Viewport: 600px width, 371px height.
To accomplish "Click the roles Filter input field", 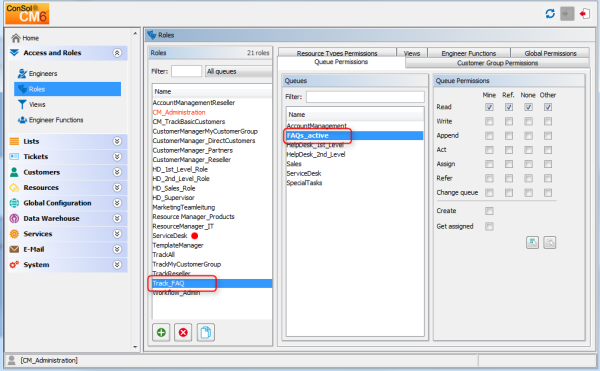I will 186,72.
